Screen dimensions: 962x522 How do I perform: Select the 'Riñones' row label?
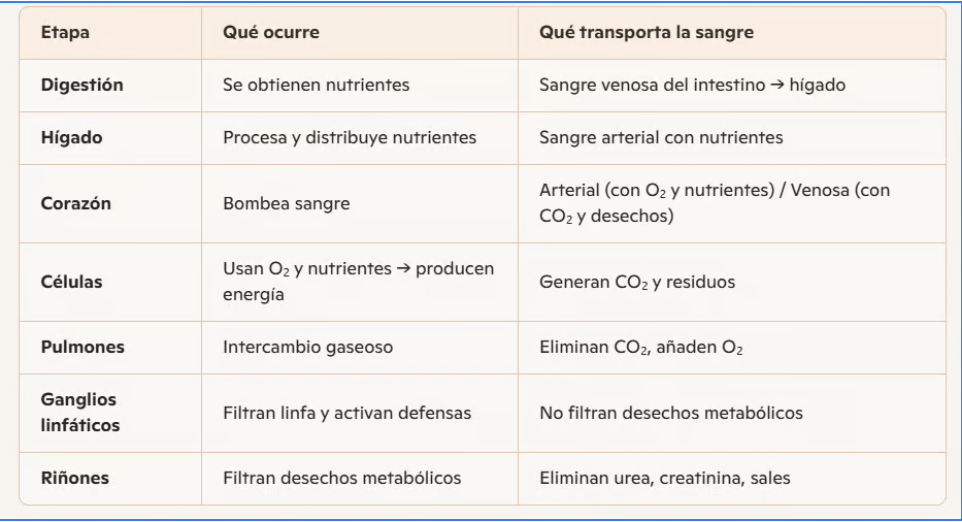pos(74,478)
